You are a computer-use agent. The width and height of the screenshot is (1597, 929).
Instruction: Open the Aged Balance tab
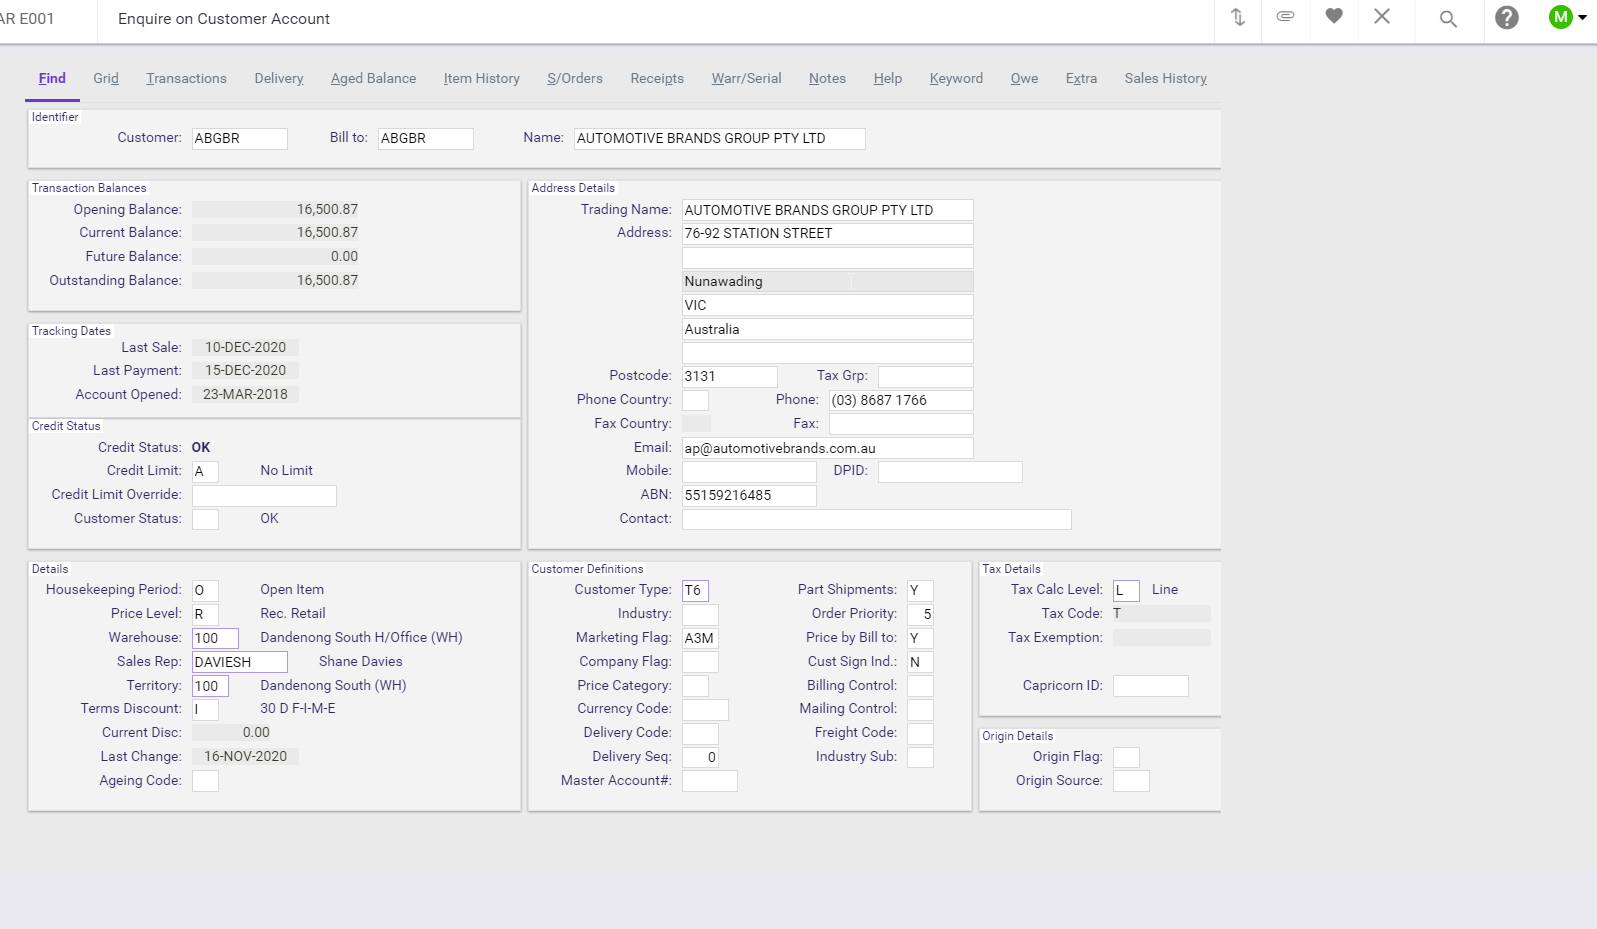(373, 78)
